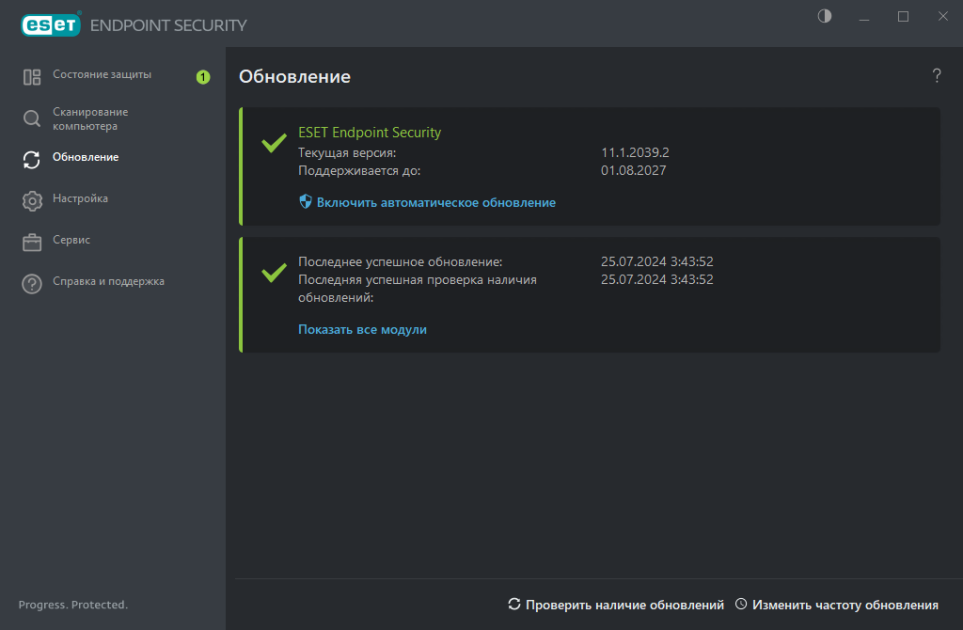Click the Protection status dashboard icon in sidebar
Image resolution: width=963 pixels, height=630 pixels.
click(32, 77)
